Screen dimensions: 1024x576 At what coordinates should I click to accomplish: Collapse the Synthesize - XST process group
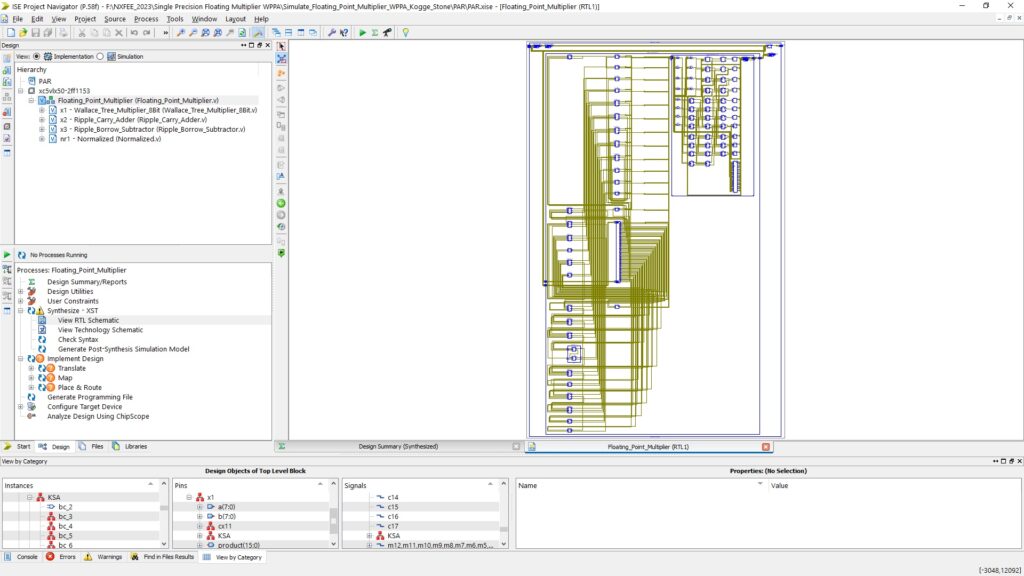point(19,309)
